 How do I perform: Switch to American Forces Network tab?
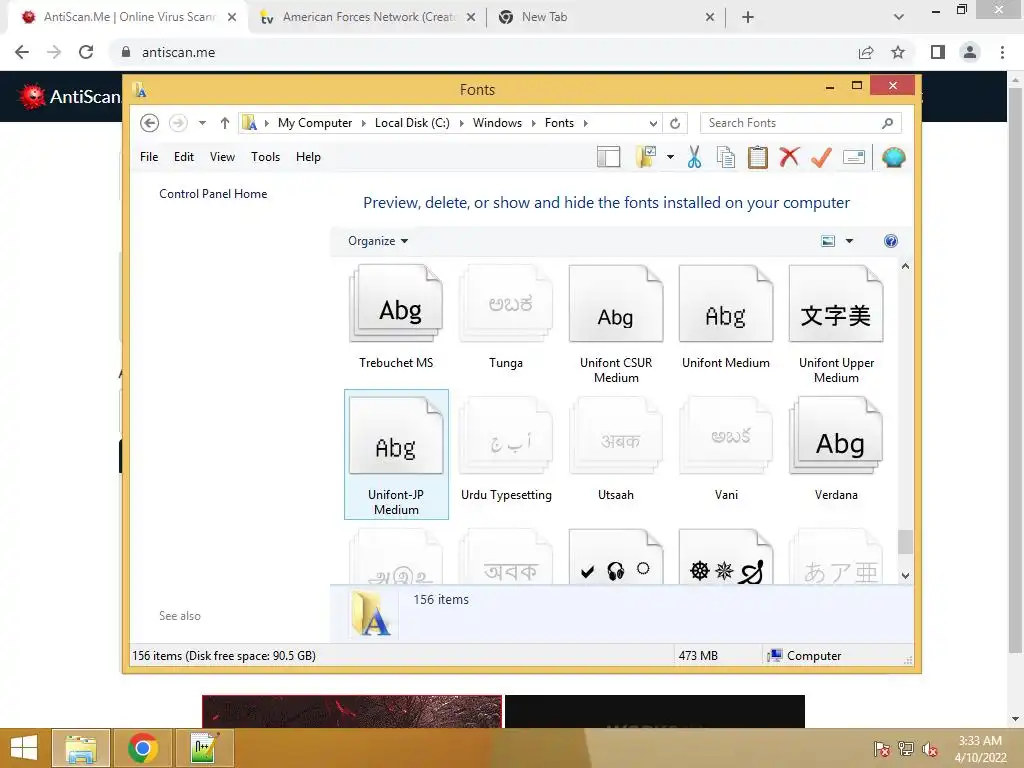point(368,17)
